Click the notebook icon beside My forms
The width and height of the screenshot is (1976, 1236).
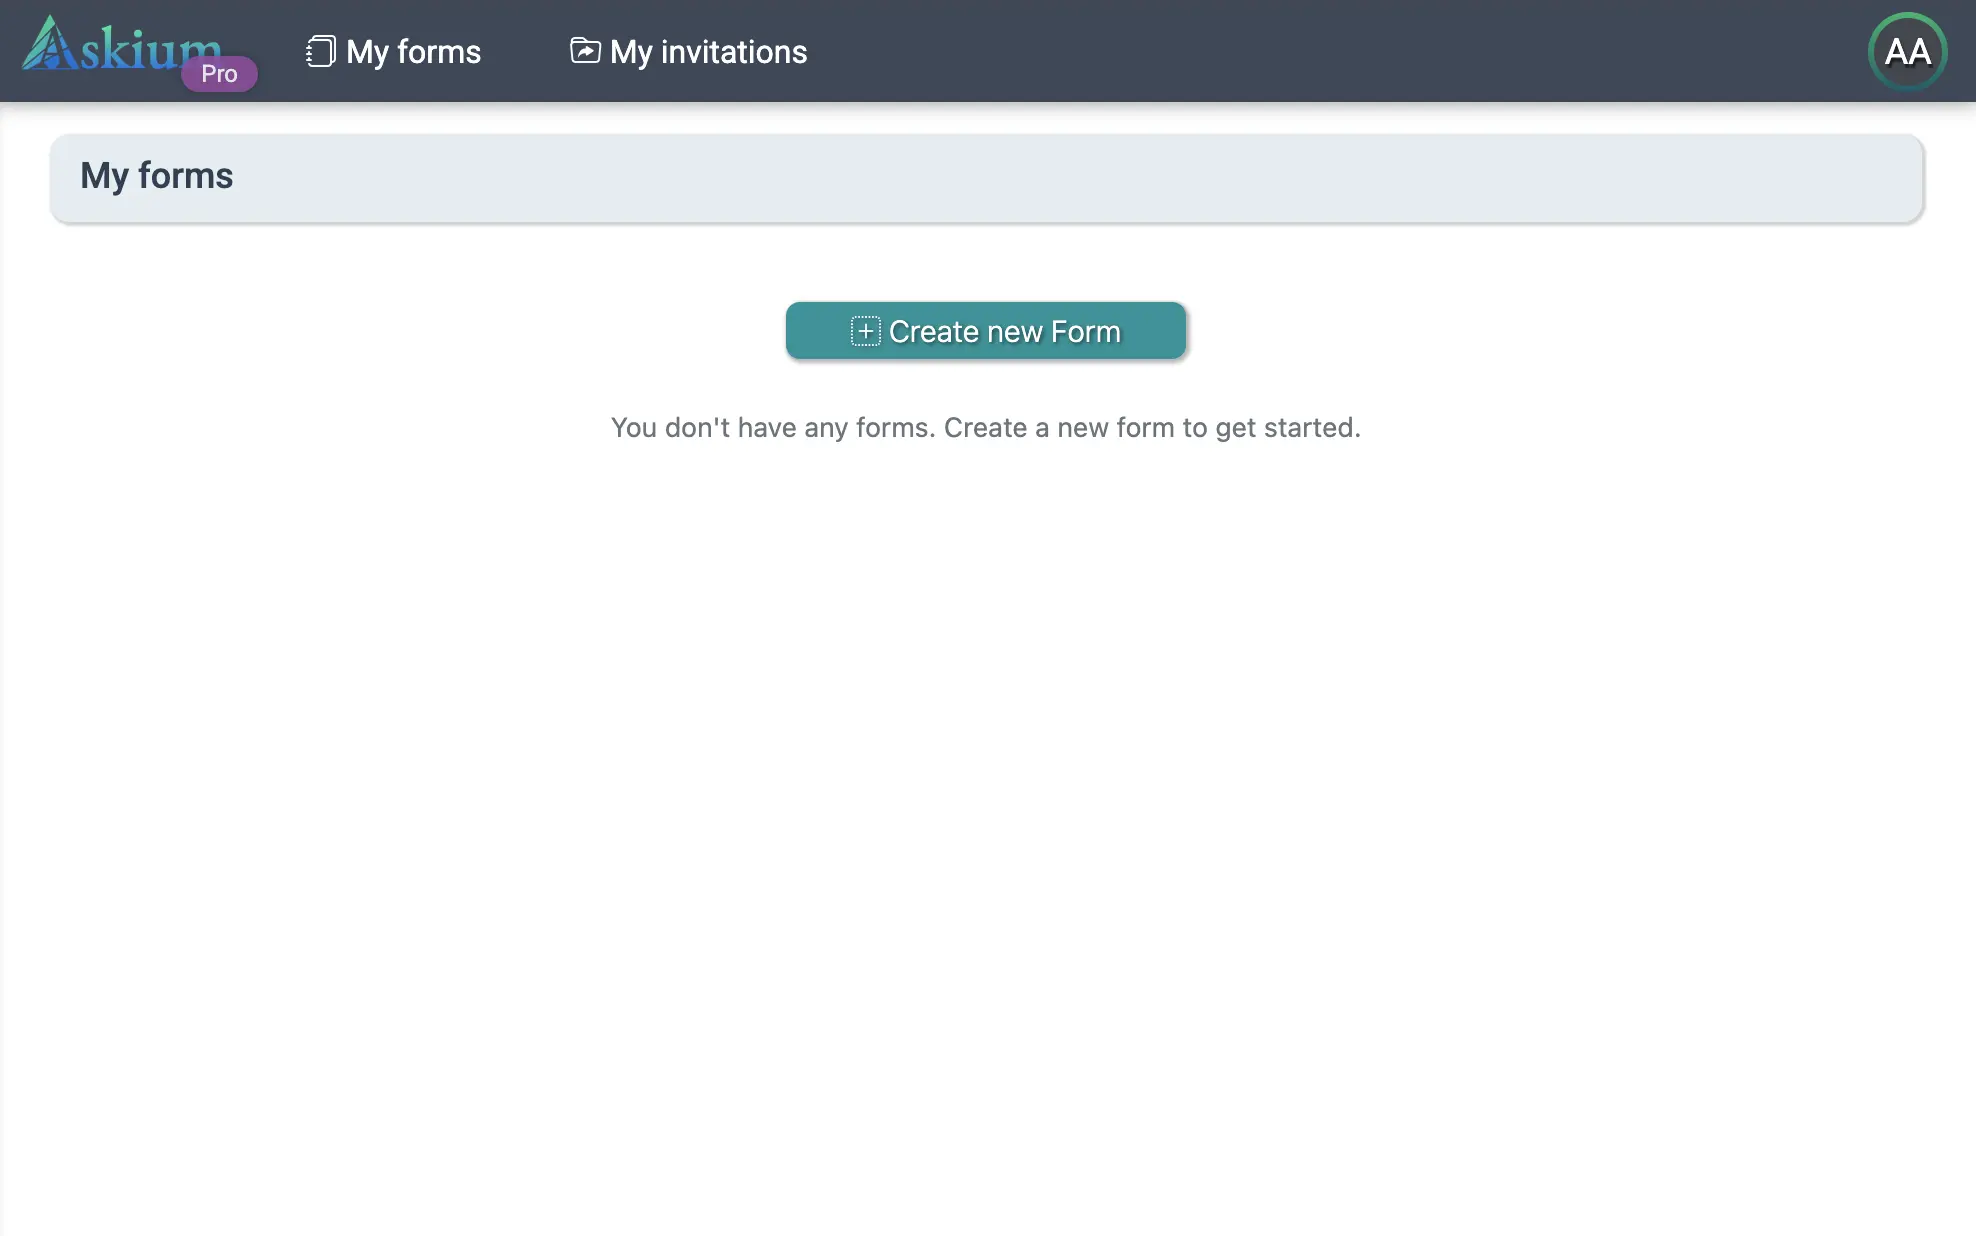[320, 51]
